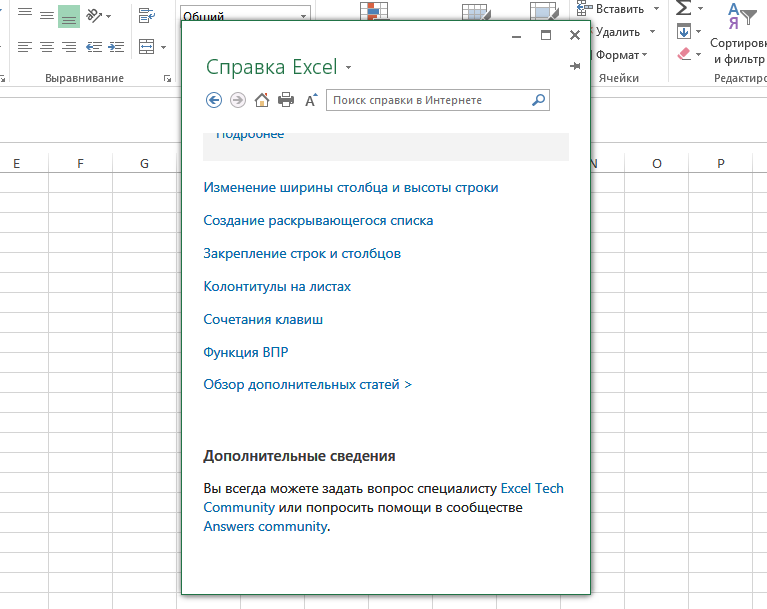Viewport: 767px width, 609px height.
Task: Decrease the cell indent
Action: tap(94, 47)
